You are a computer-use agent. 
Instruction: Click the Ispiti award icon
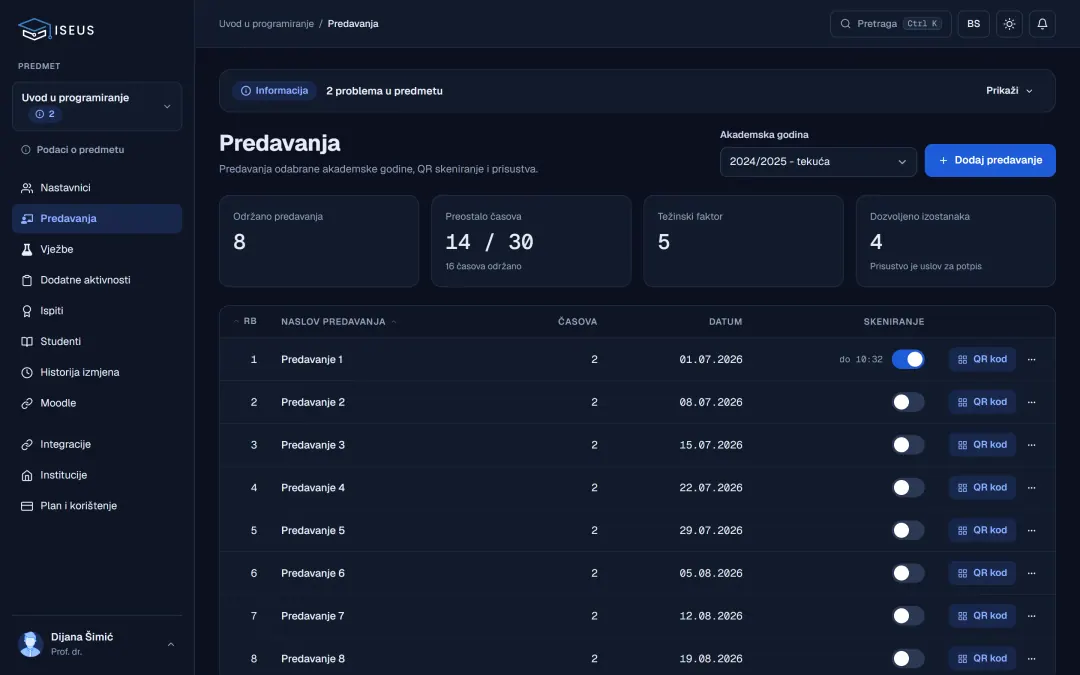tap(27, 311)
